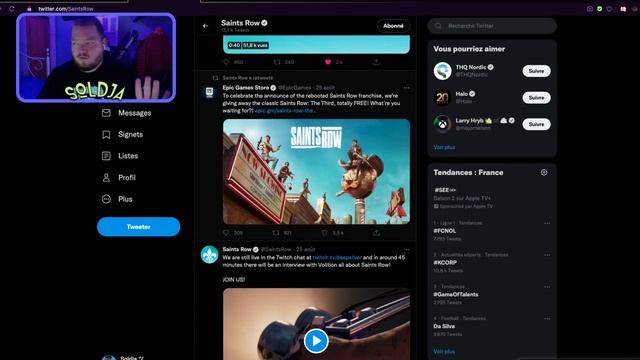
Task: Open Halo profile avatar
Action: 442,98
